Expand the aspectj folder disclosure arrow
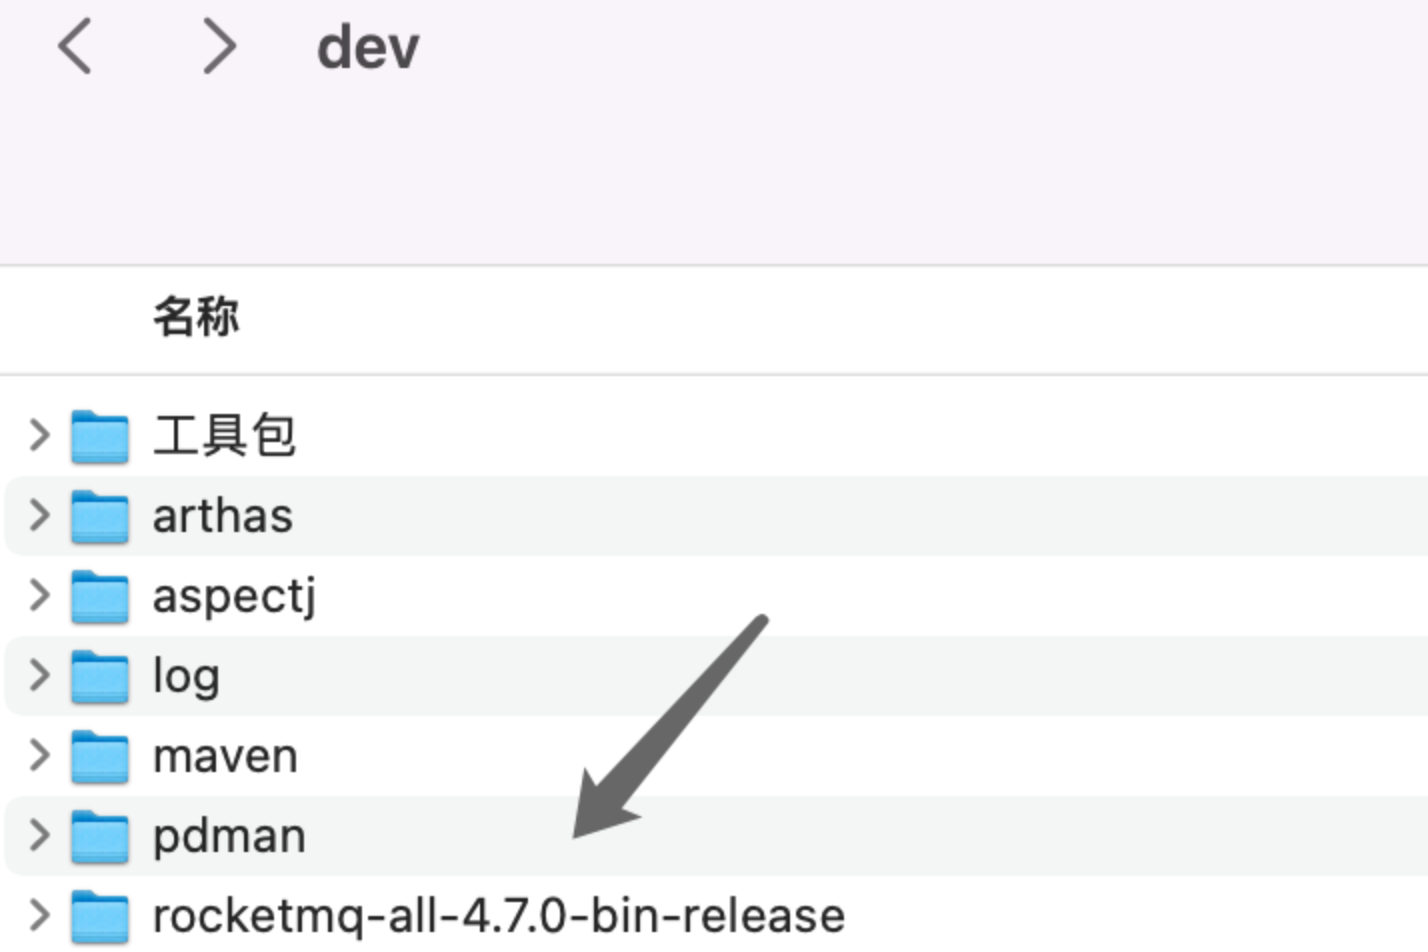The height and width of the screenshot is (952, 1428). [x=39, y=595]
